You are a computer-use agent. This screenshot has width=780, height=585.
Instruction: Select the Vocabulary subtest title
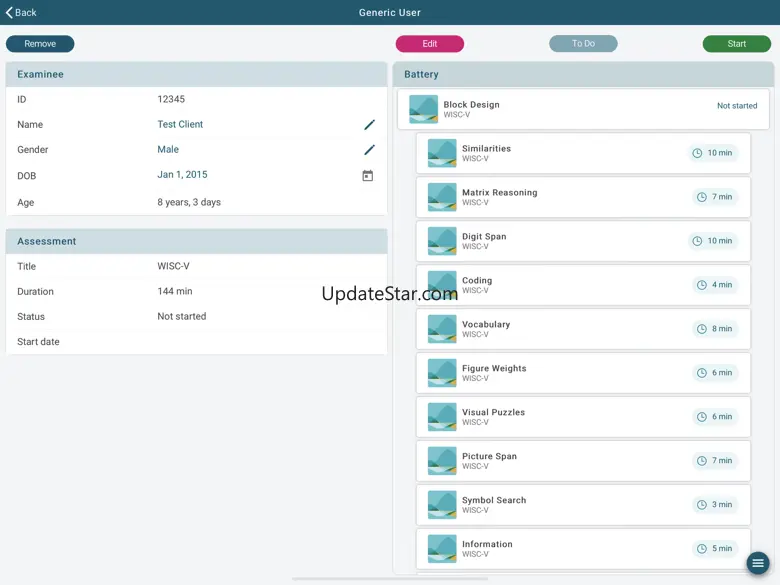click(x=486, y=324)
